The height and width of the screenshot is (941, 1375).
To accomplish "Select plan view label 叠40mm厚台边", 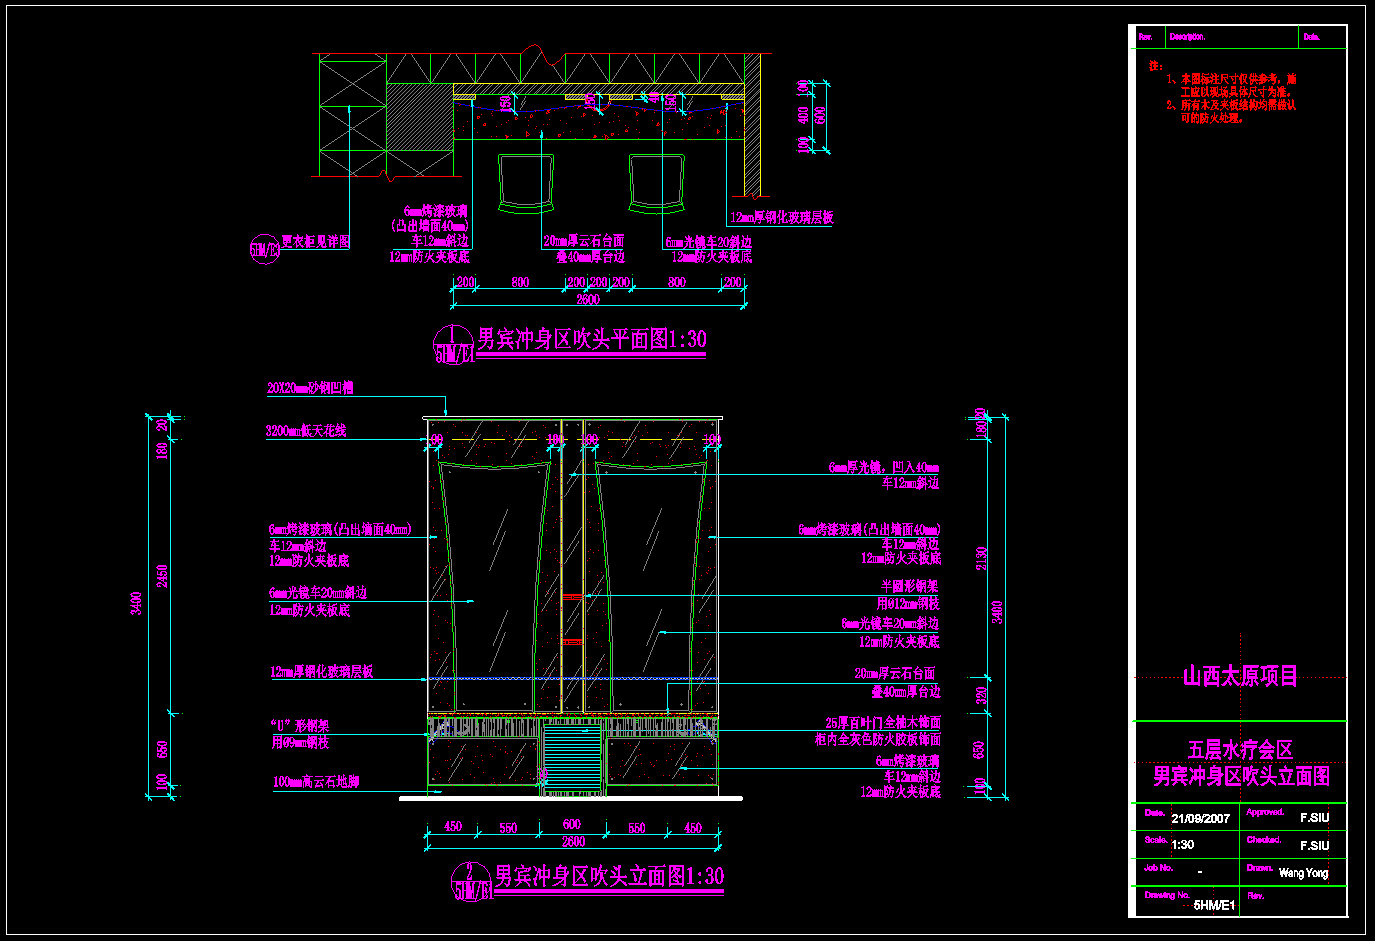I will click(x=590, y=257).
